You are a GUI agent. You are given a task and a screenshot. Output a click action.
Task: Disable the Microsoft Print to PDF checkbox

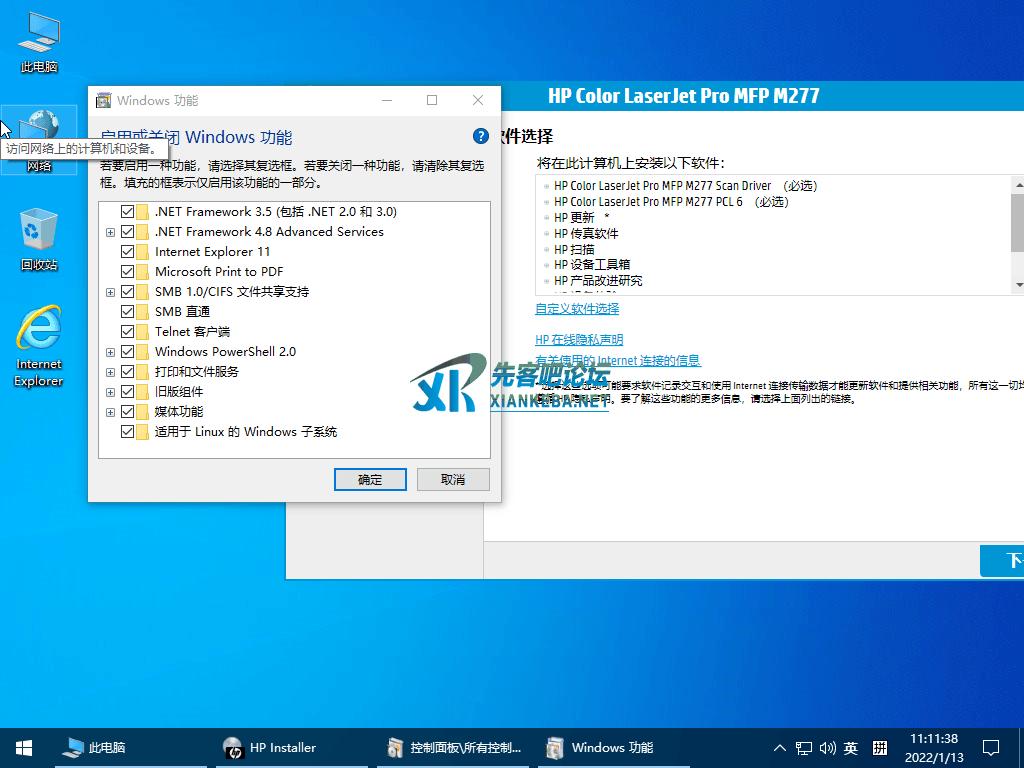(x=127, y=272)
